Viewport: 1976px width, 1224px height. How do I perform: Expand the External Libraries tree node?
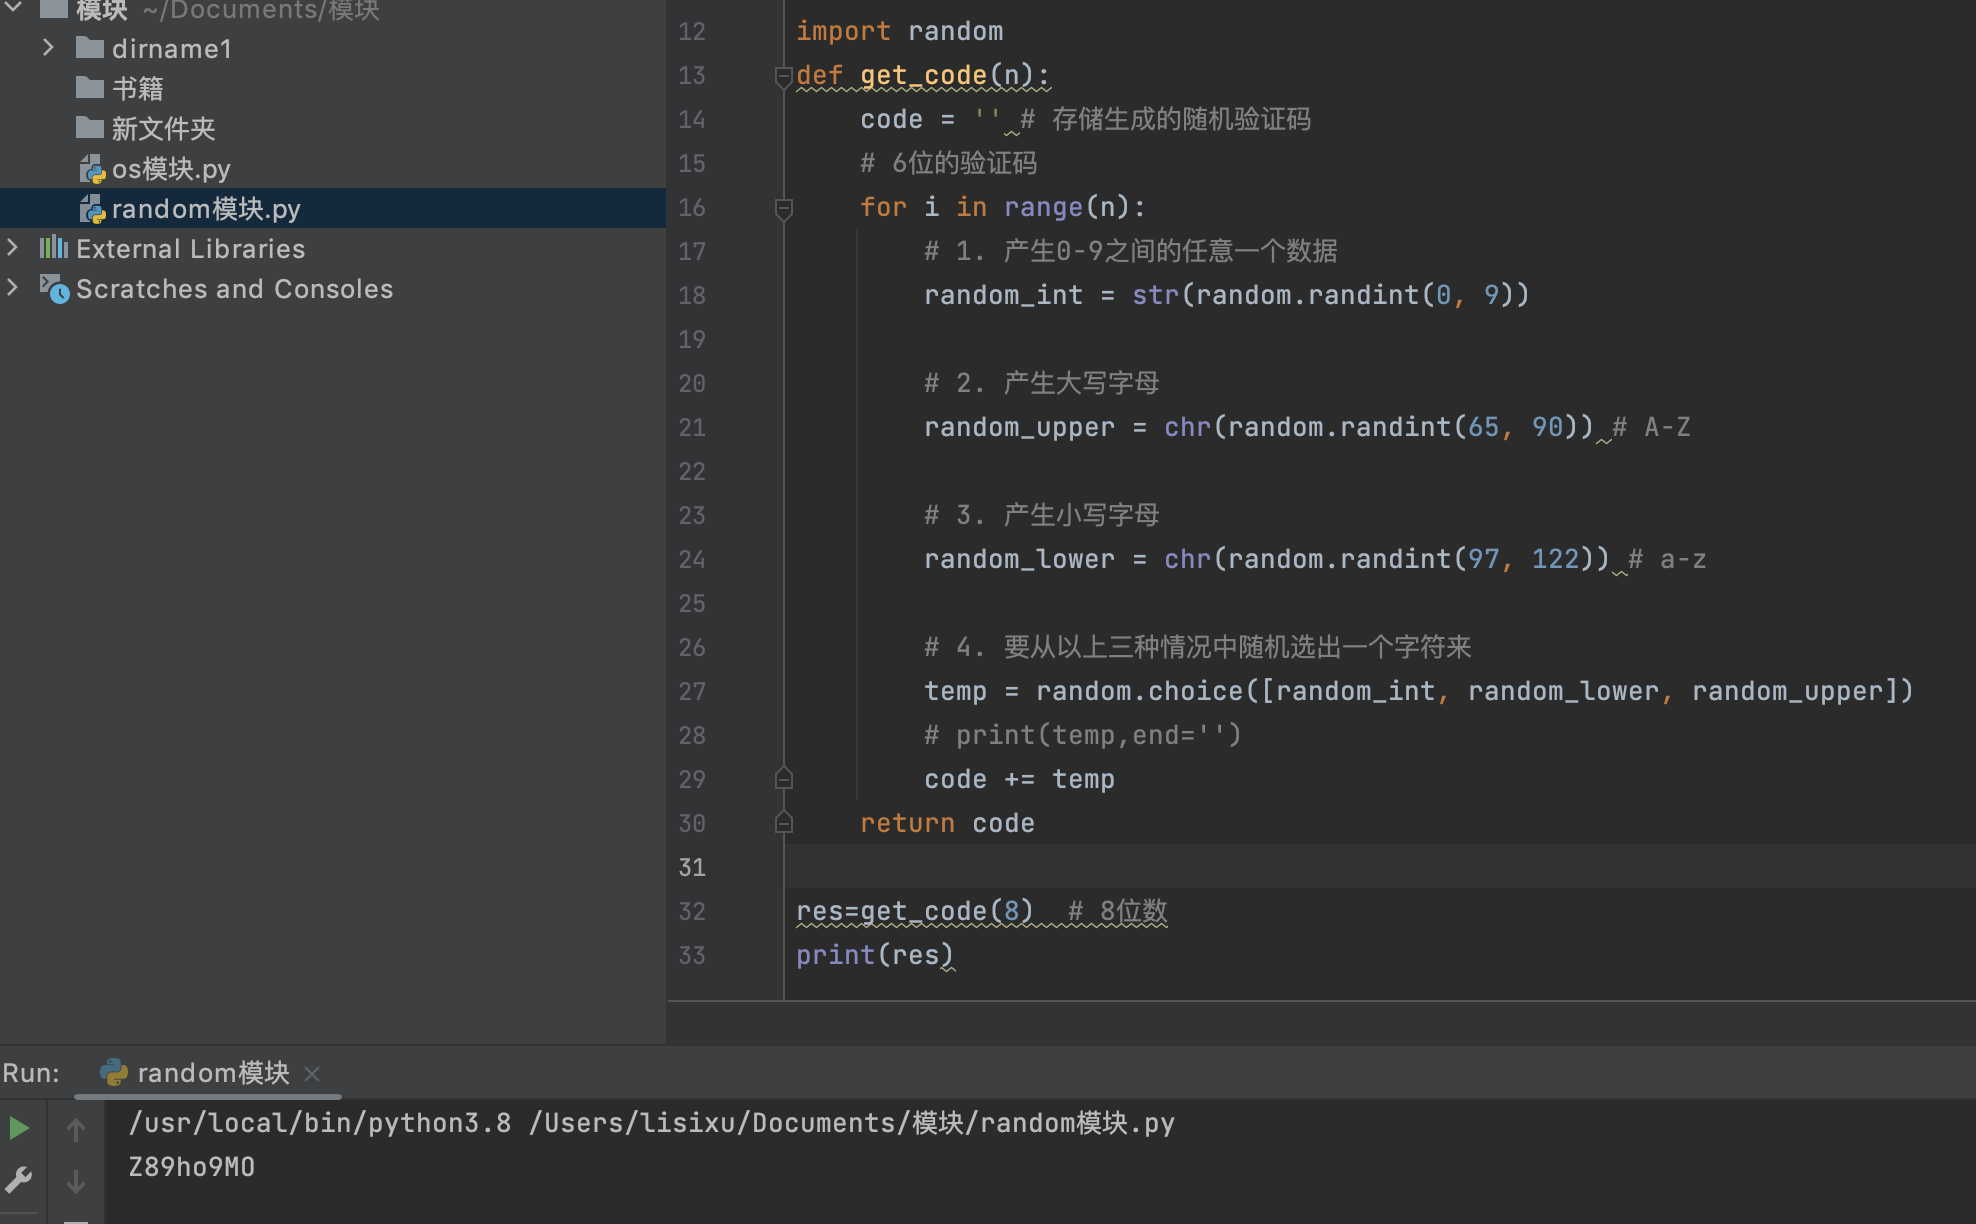point(13,247)
